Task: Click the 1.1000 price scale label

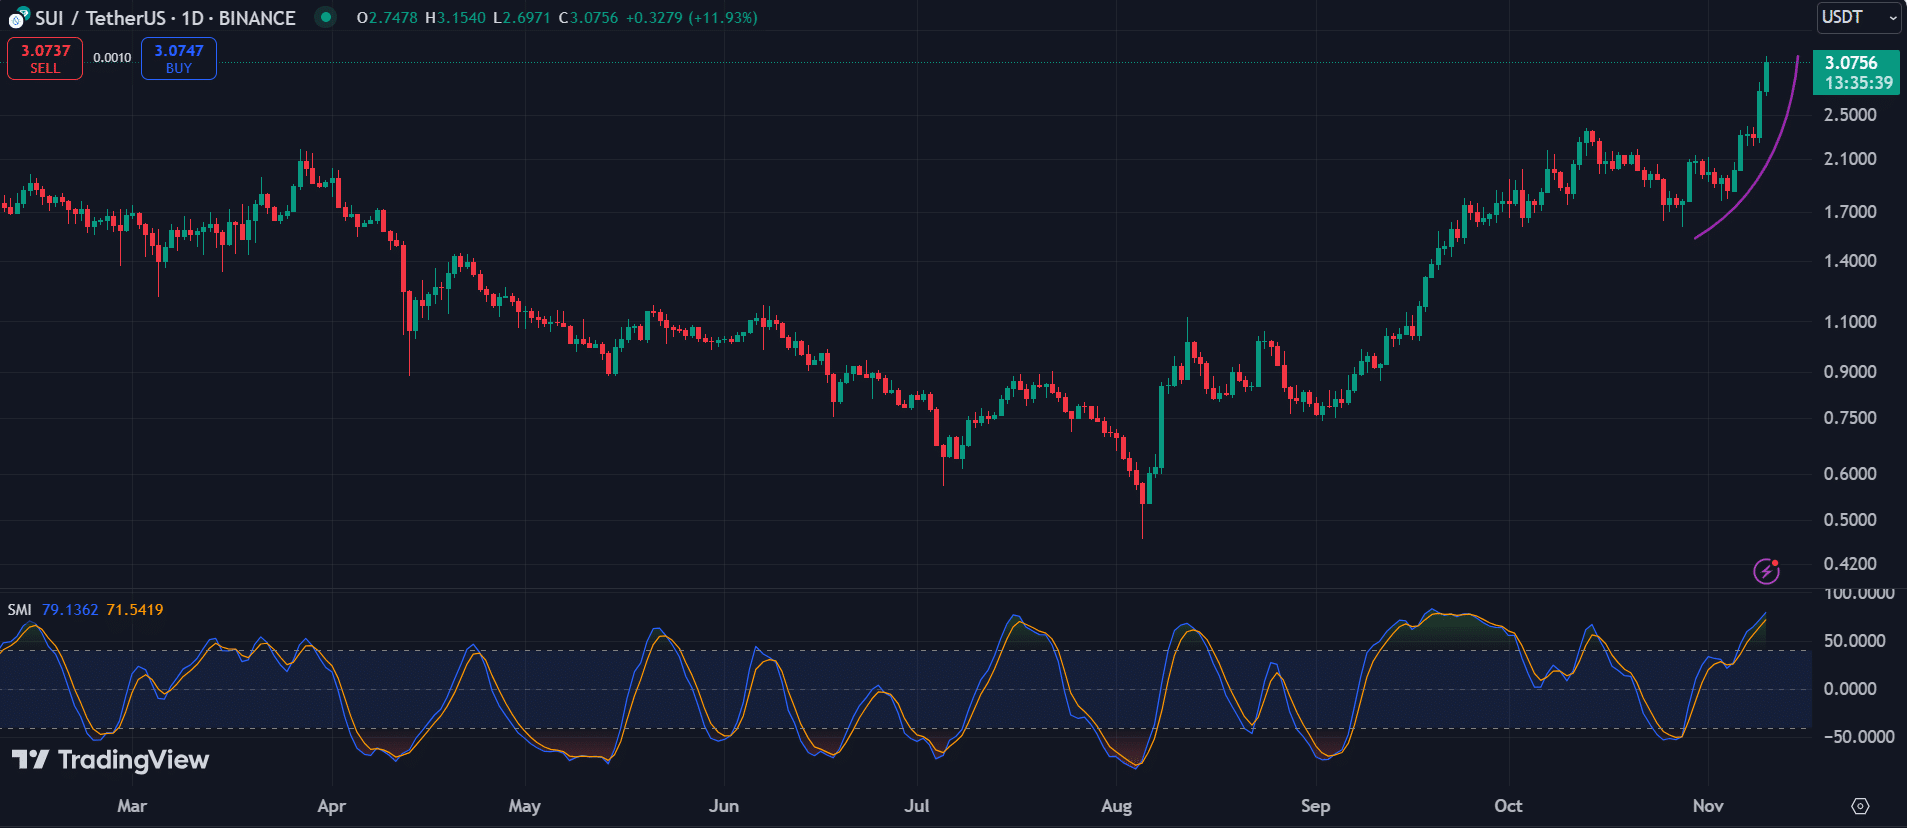Action: [1850, 322]
